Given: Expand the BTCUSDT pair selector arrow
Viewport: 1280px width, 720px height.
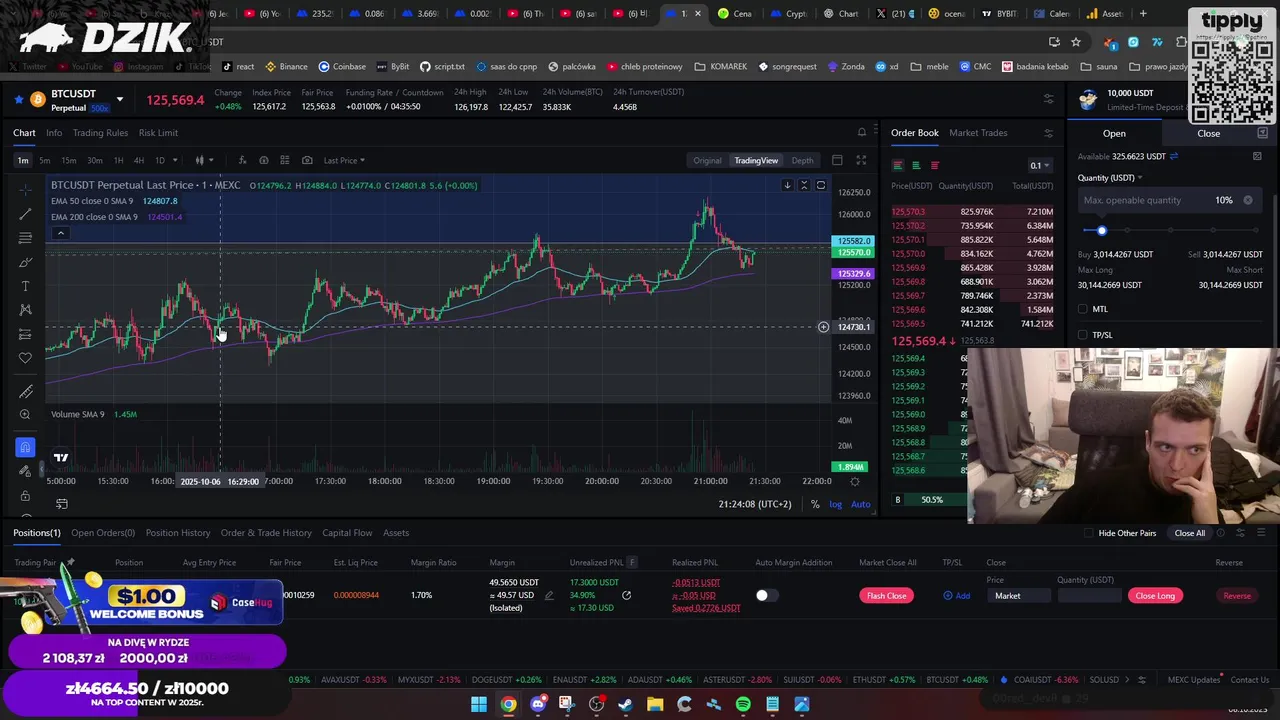Looking at the screenshot, I should pyautogui.click(x=119, y=99).
